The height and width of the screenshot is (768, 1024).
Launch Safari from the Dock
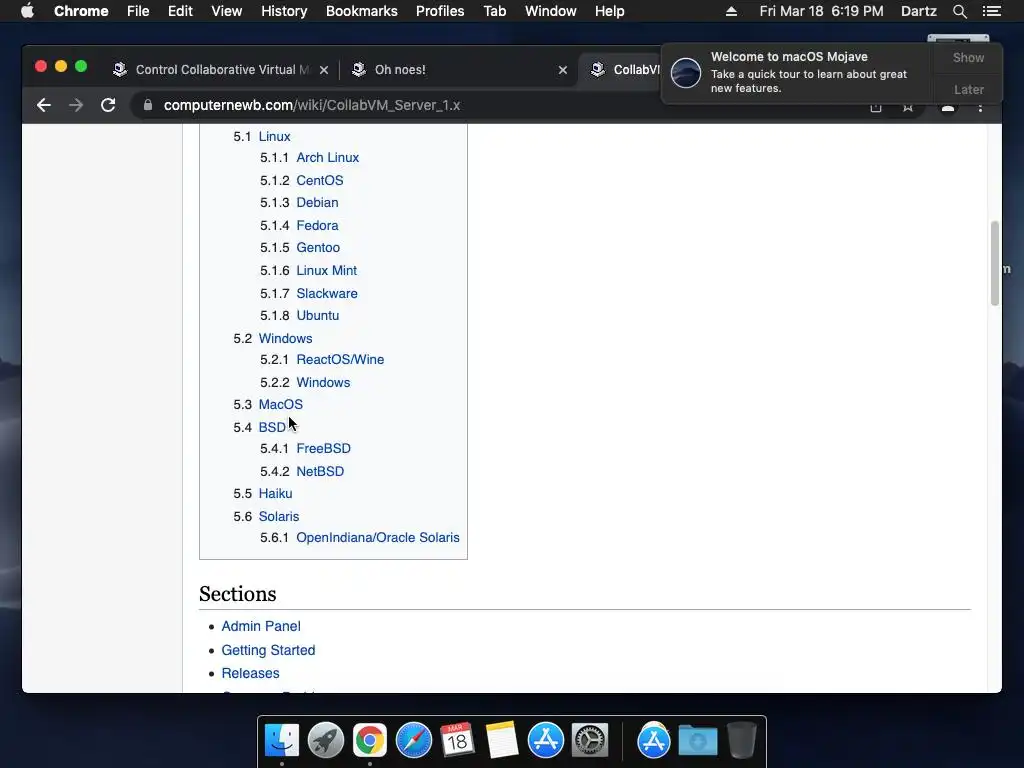tap(414, 741)
